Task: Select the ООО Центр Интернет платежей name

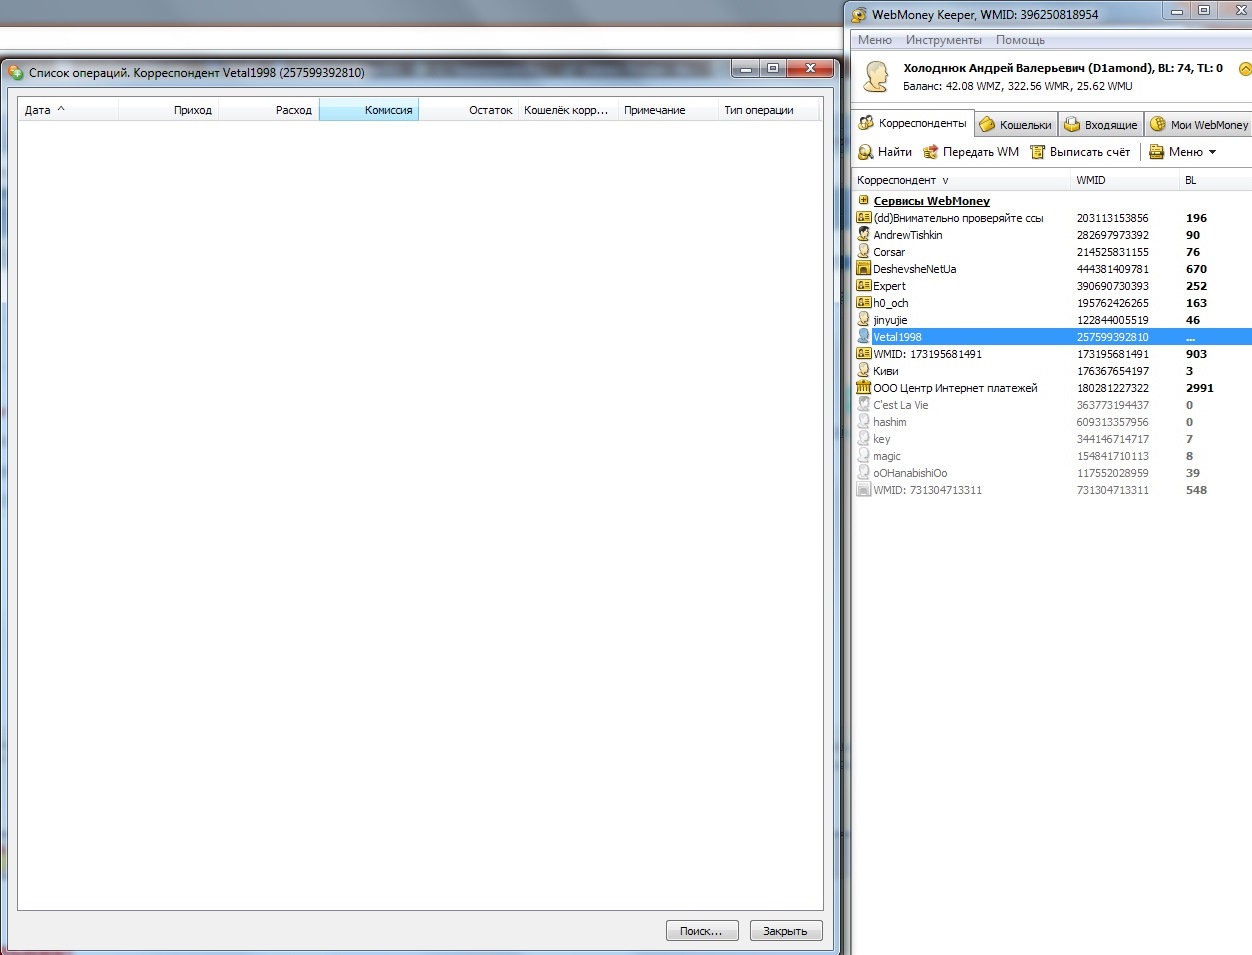Action: [955, 388]
